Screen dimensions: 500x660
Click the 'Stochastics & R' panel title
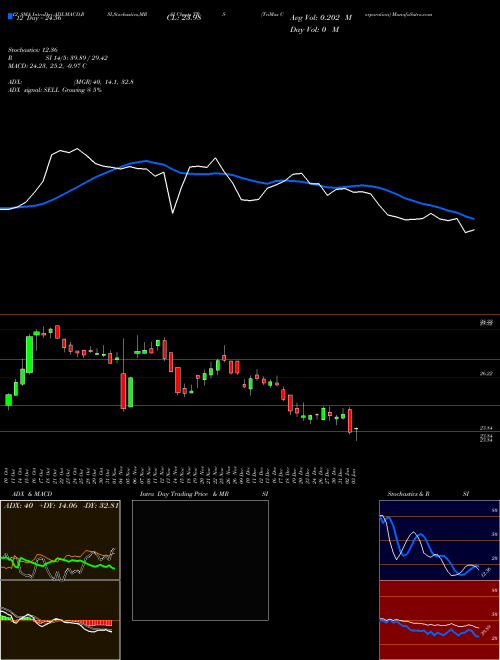coord(408,494)
